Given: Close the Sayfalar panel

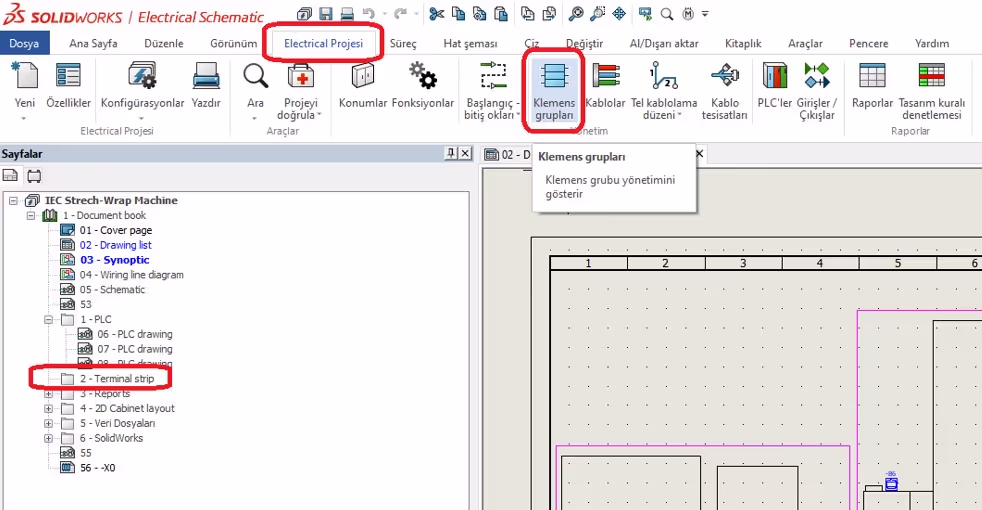Looking at the screenshot, I should [x=465, y=153].
